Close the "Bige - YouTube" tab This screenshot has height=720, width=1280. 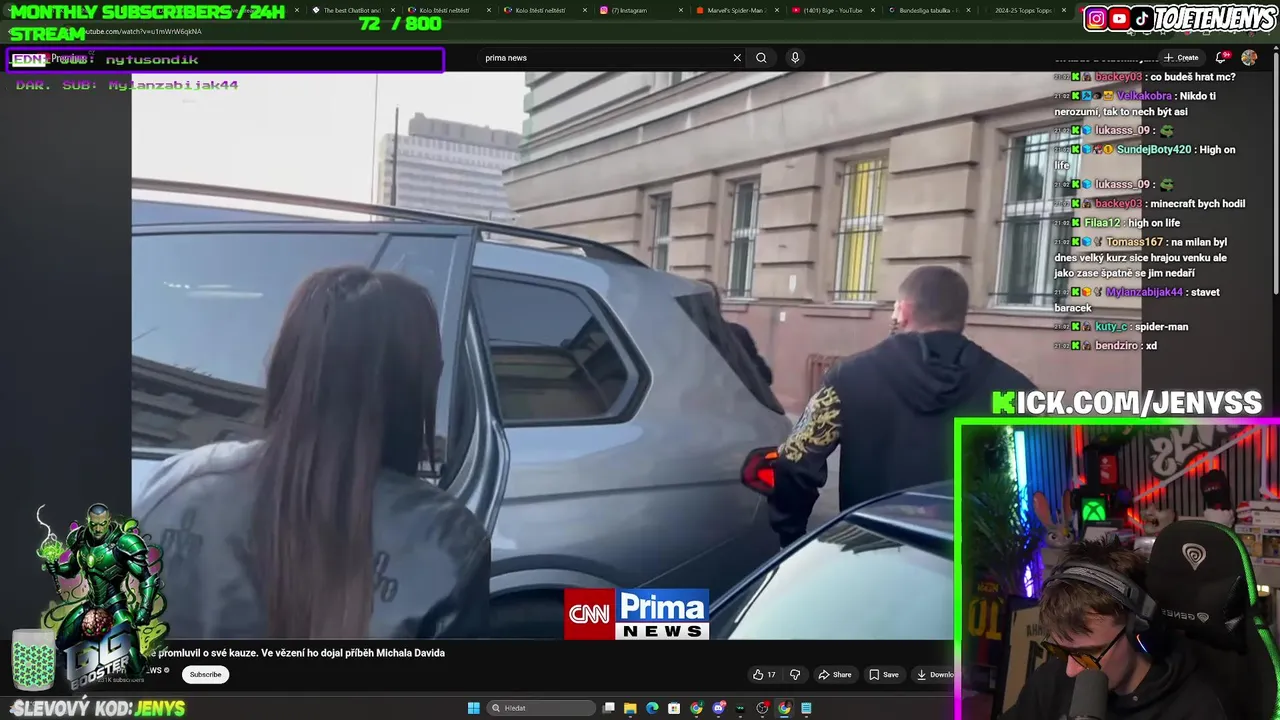pyautogui.click(x=873, y=10)
